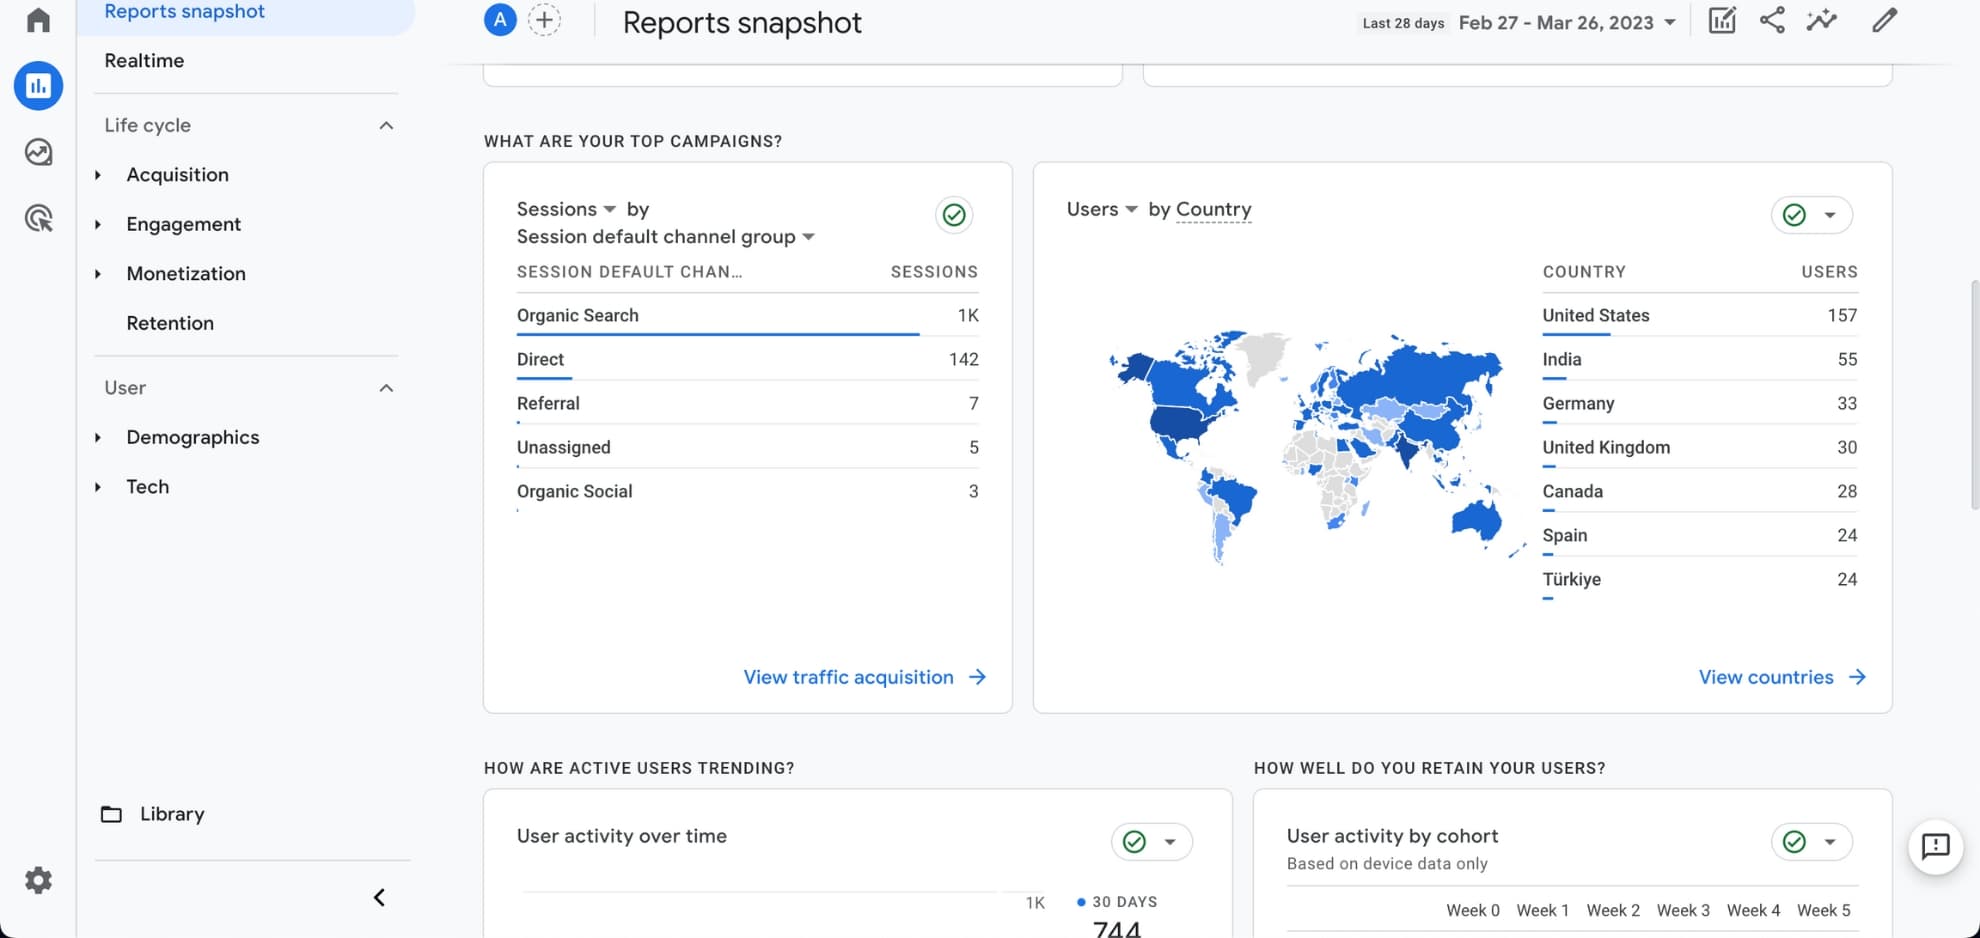This screenshot has width=1980, height=938.
Task: Open the Users metric dropdown in country card
Action: 1102,209
